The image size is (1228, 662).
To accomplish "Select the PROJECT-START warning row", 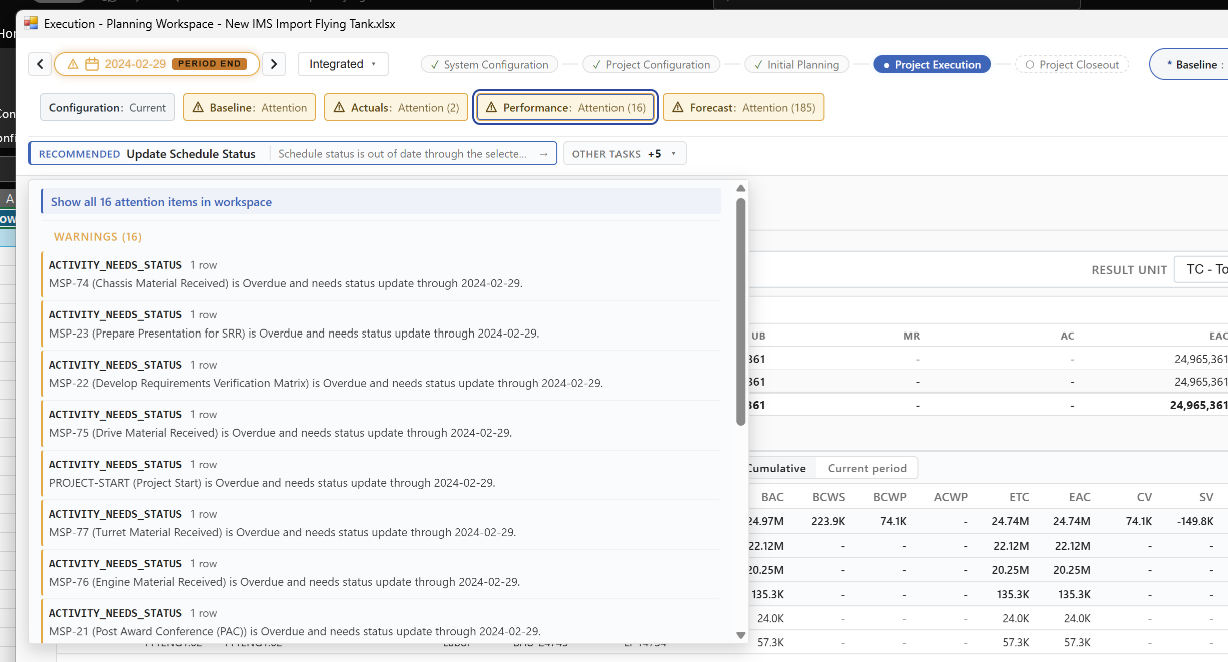I will coord(381,473).
